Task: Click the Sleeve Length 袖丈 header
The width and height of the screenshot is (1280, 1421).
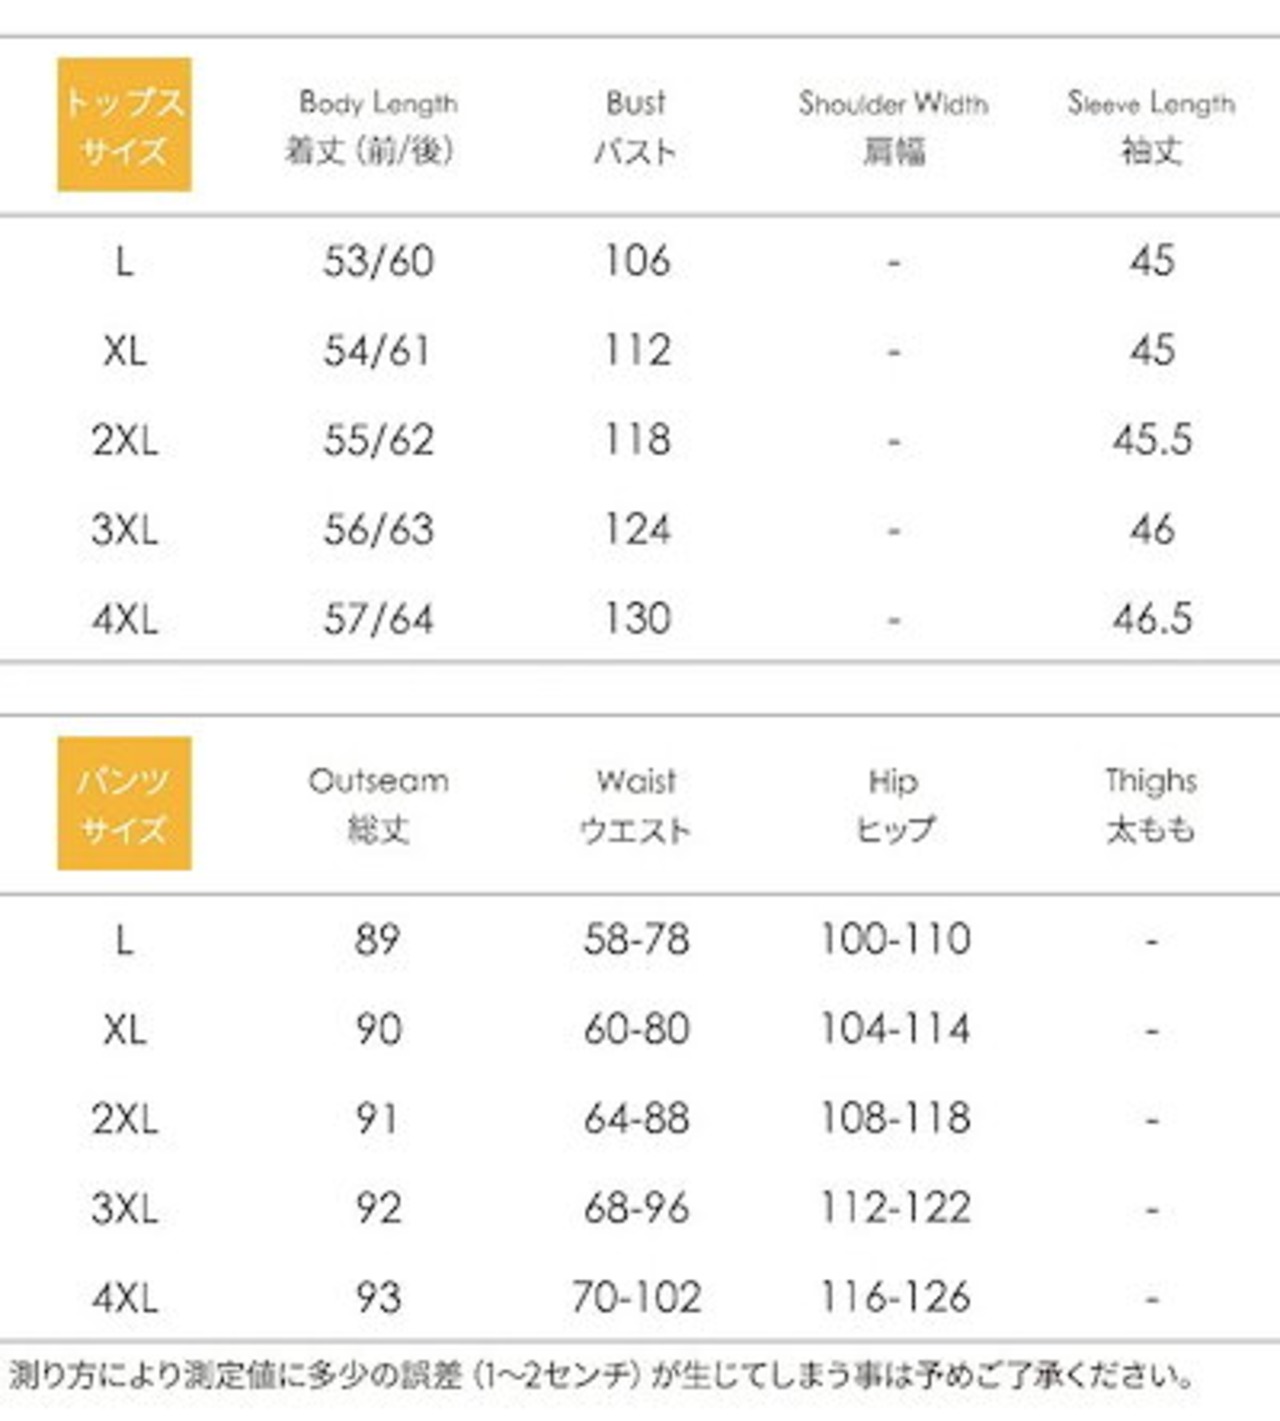Action: pos(1151,126)
